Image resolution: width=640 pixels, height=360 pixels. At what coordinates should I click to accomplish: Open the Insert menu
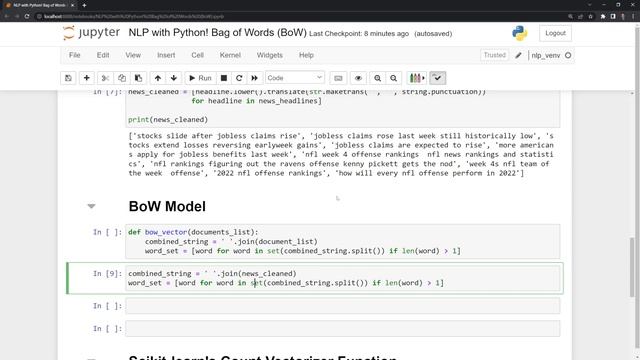(166, 55)
